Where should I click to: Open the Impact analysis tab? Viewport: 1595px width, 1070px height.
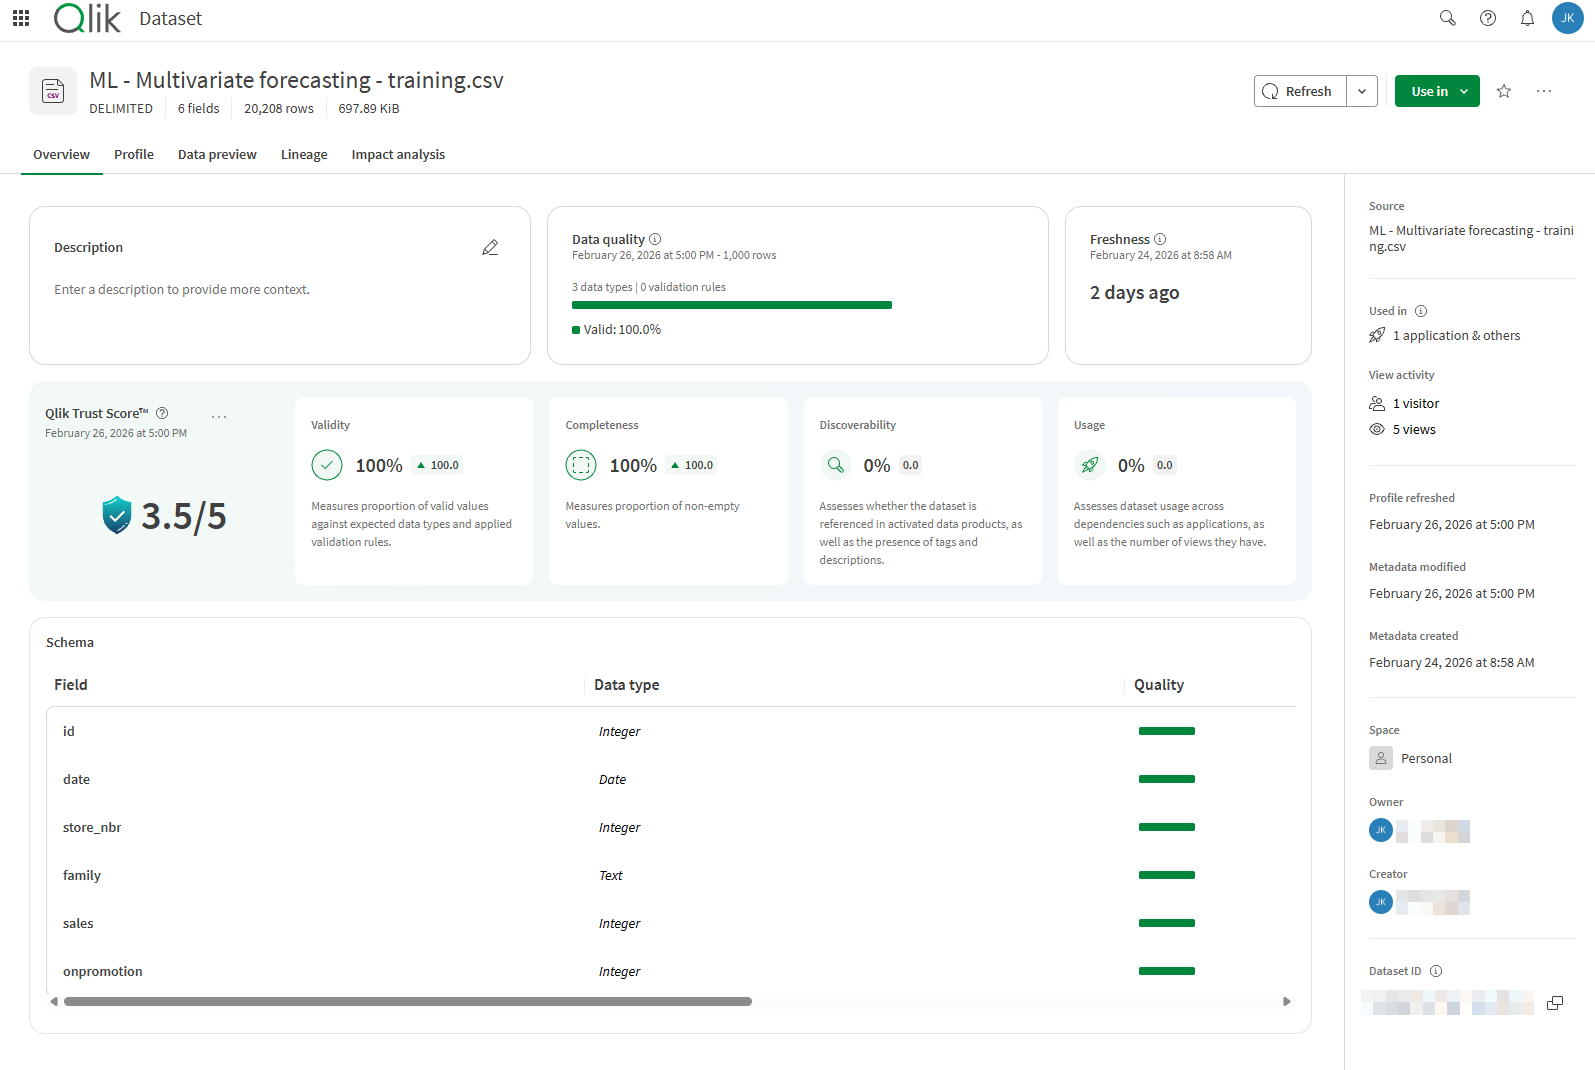click(398, 154)
